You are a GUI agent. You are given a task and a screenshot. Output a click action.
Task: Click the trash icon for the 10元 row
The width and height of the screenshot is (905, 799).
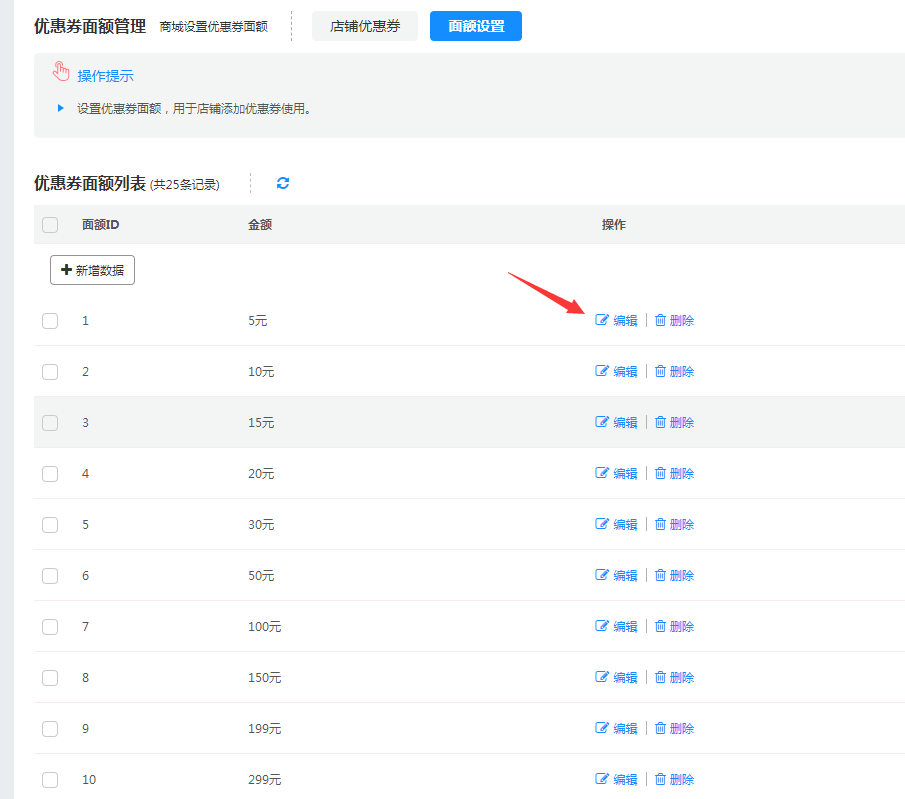[660, 371]
